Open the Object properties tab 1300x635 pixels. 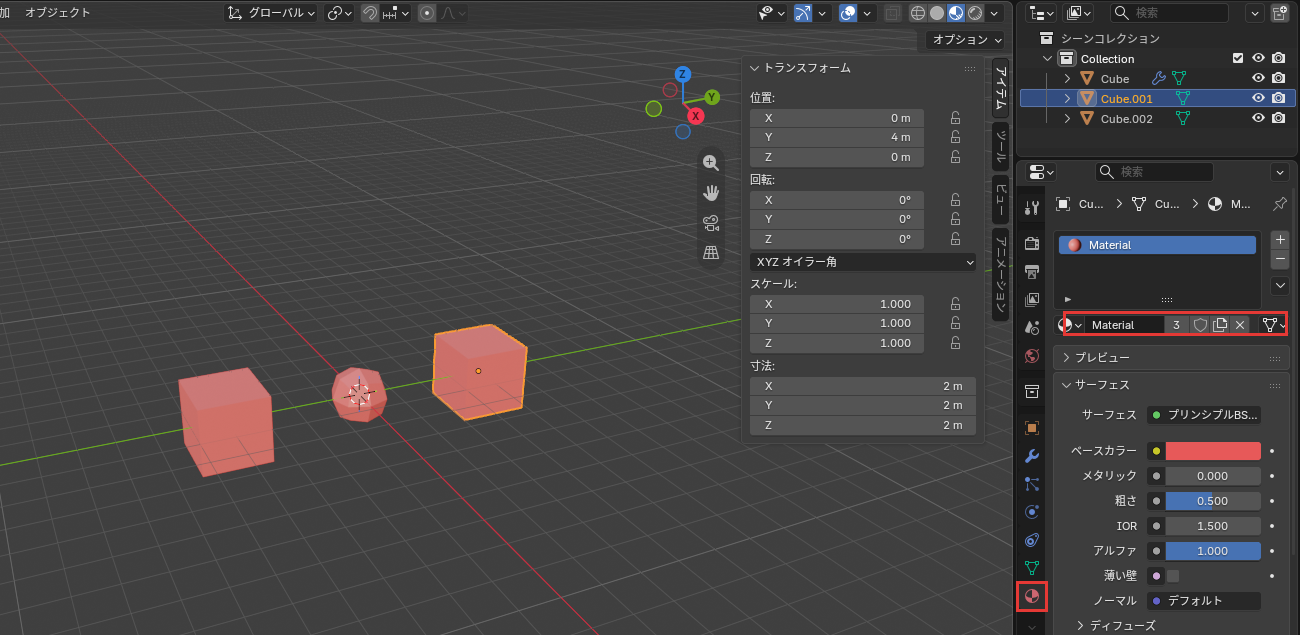pos(1032,428)
